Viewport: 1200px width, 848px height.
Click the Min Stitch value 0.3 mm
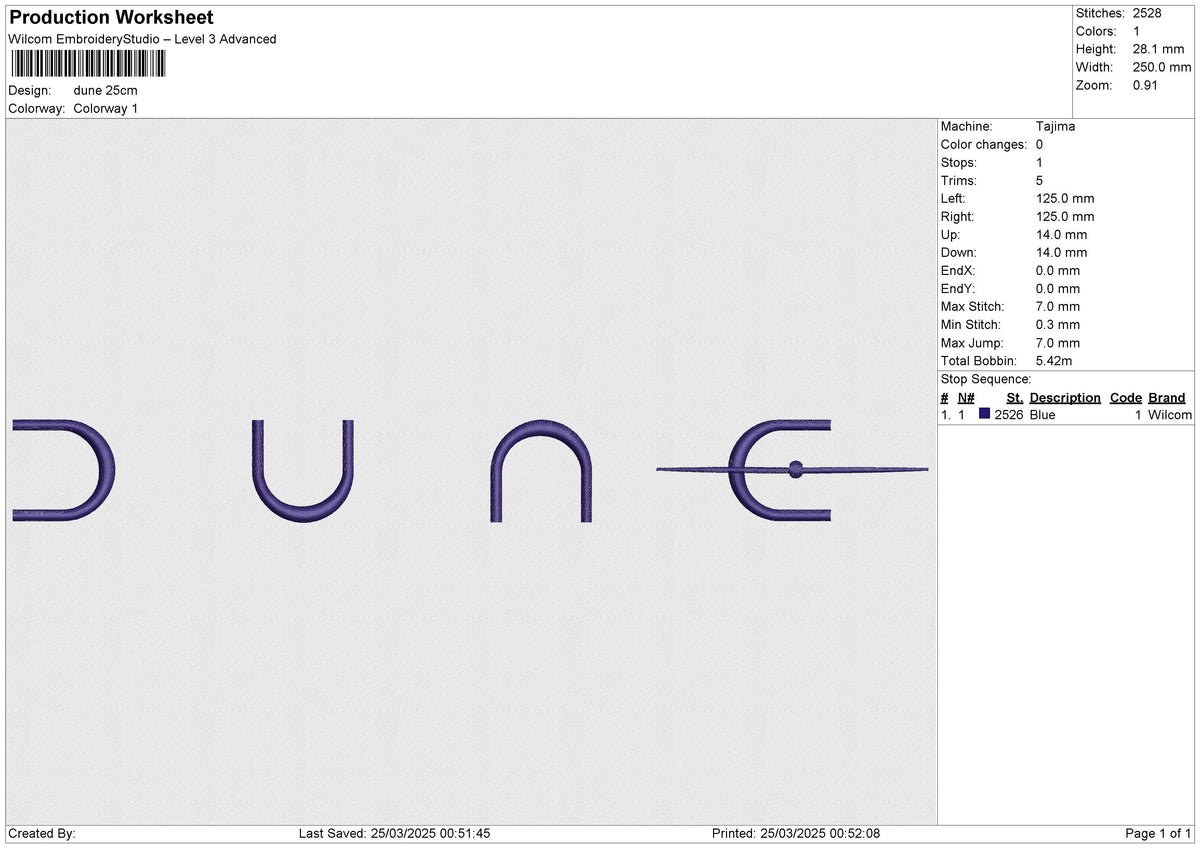[1058, 324]
